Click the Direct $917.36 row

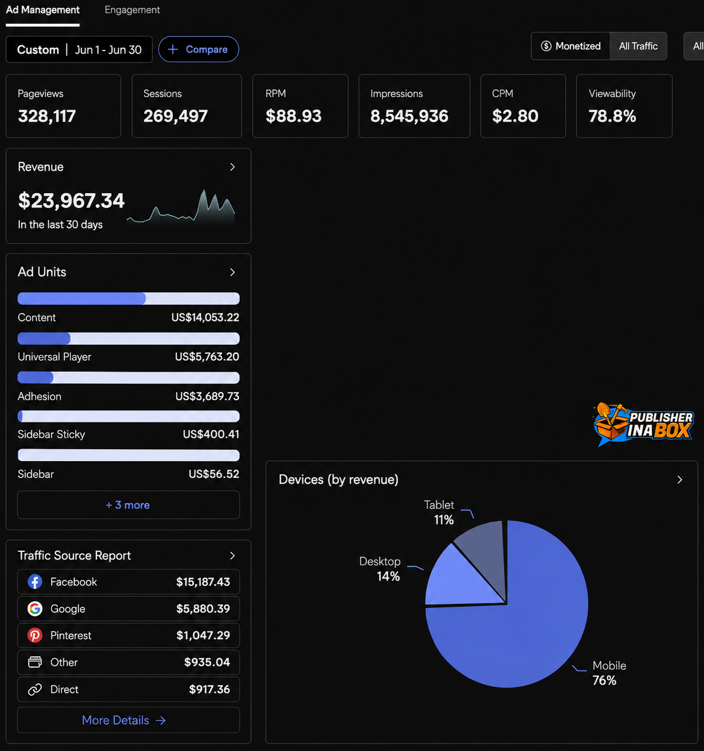[128, 689]
